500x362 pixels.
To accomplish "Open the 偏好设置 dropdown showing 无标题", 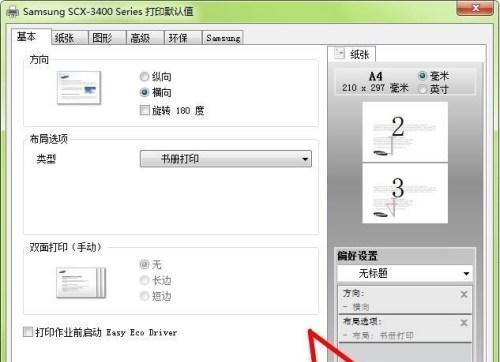I will (x=405, y=273).
